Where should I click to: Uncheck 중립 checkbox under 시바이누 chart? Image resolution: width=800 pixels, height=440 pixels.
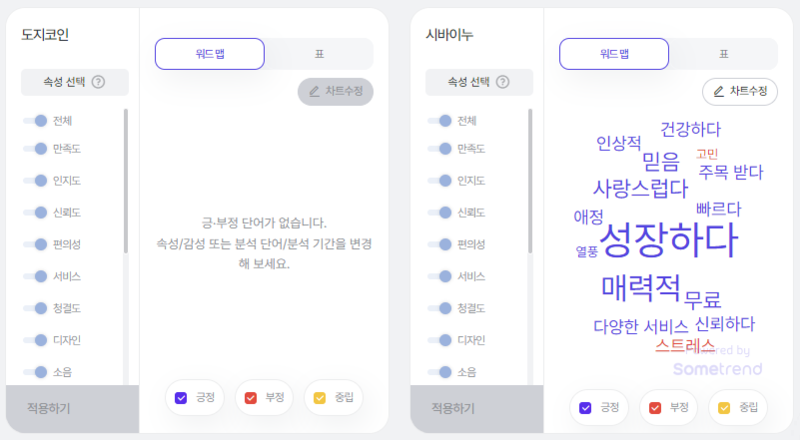[x=724, y=408]
